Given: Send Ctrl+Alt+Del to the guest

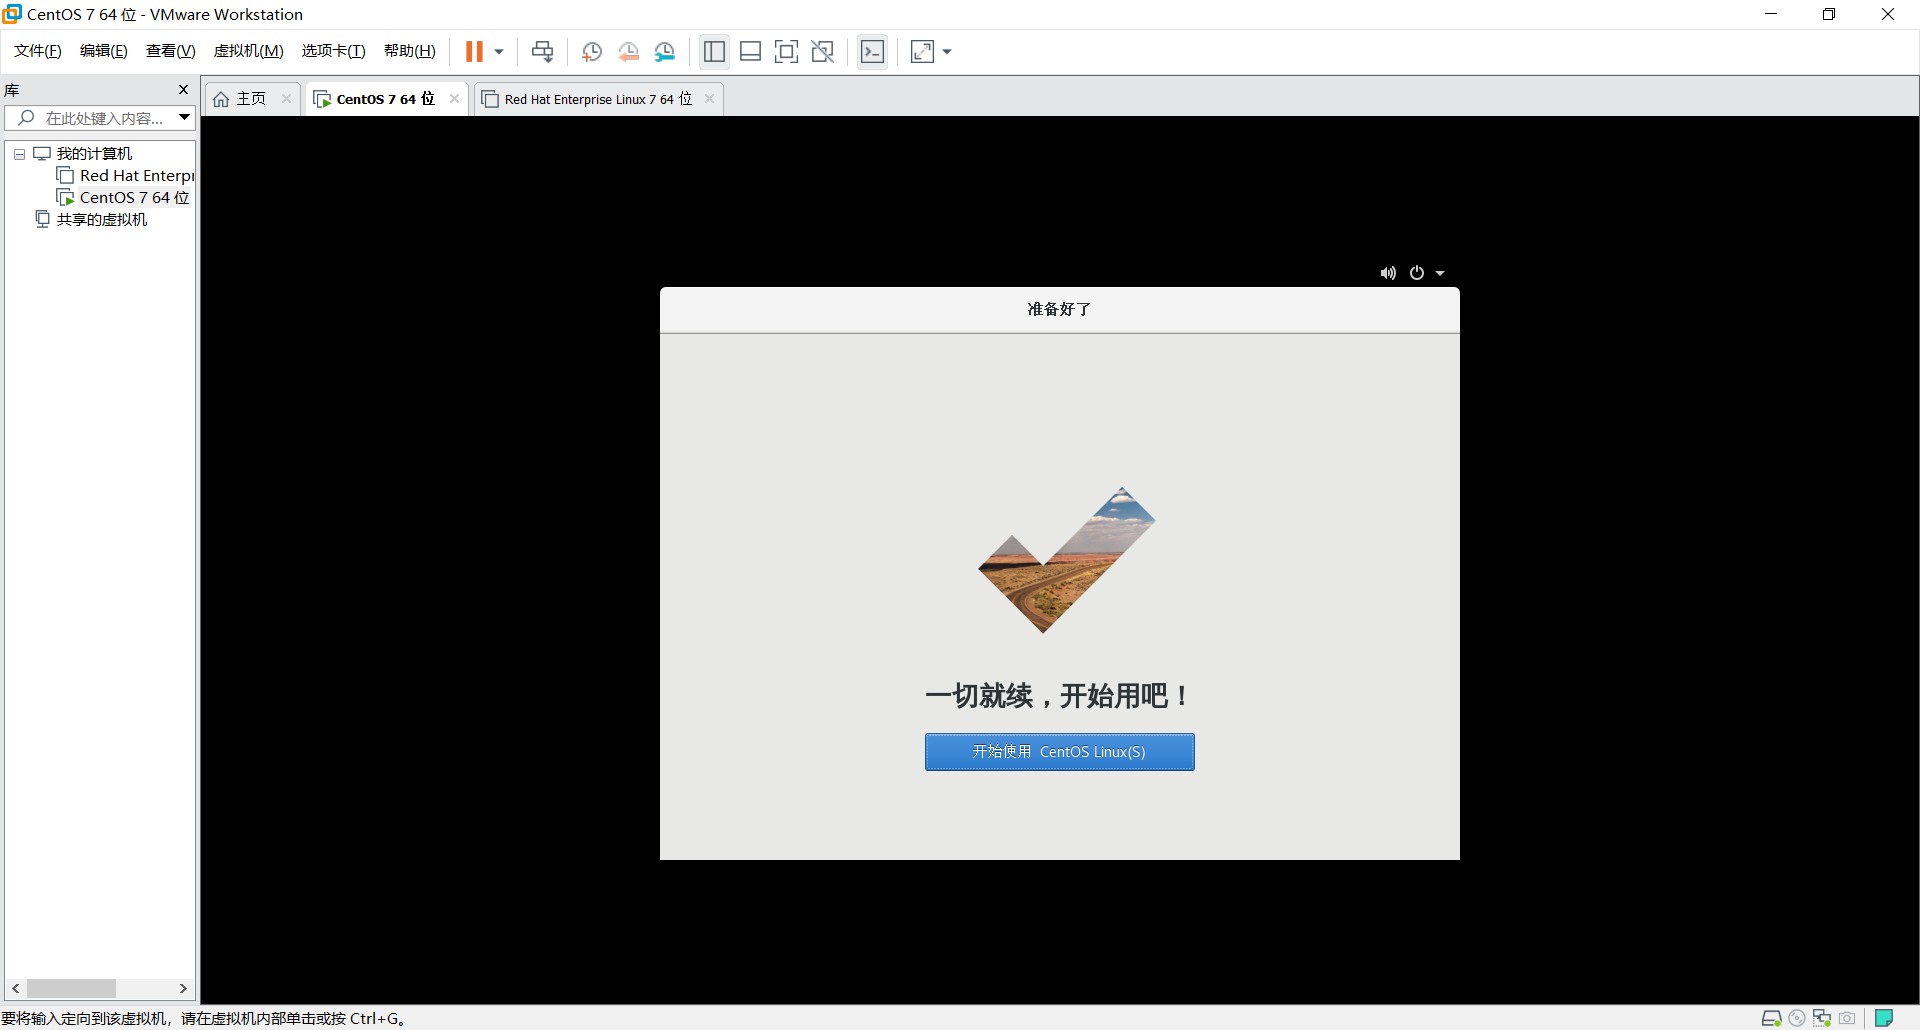Looking at the screenshot, I should tap(541, 51).
